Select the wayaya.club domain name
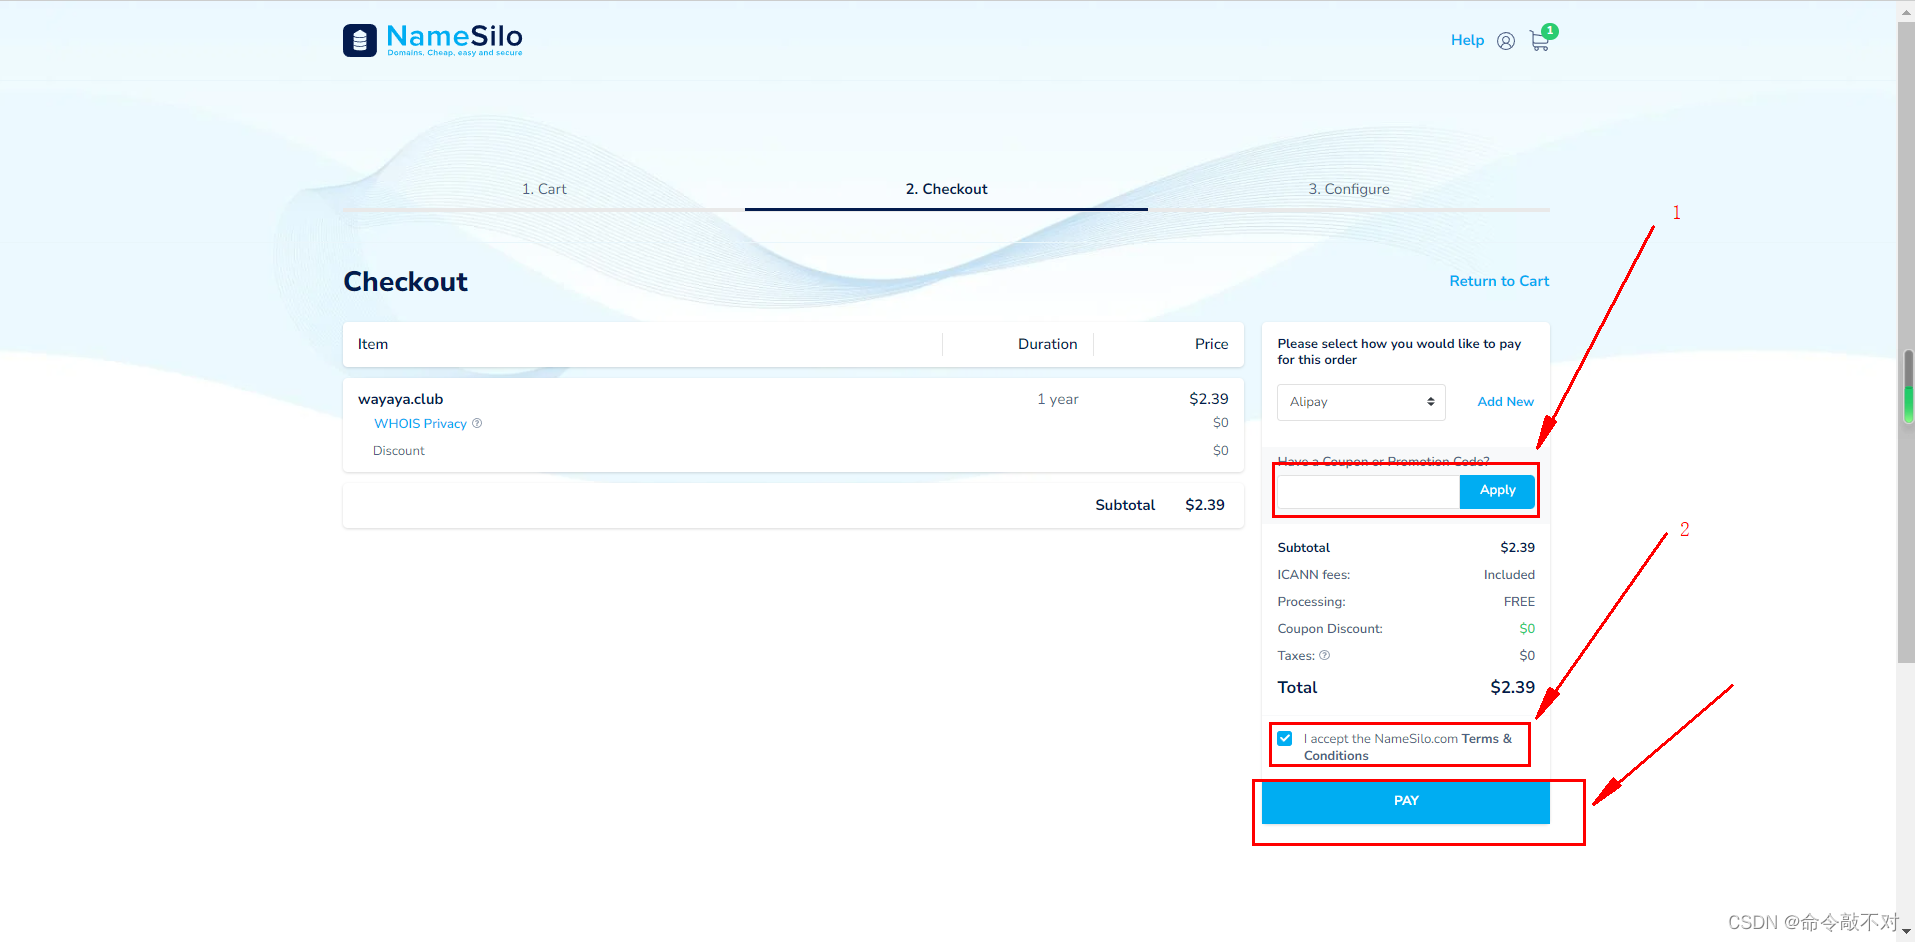 400,399
